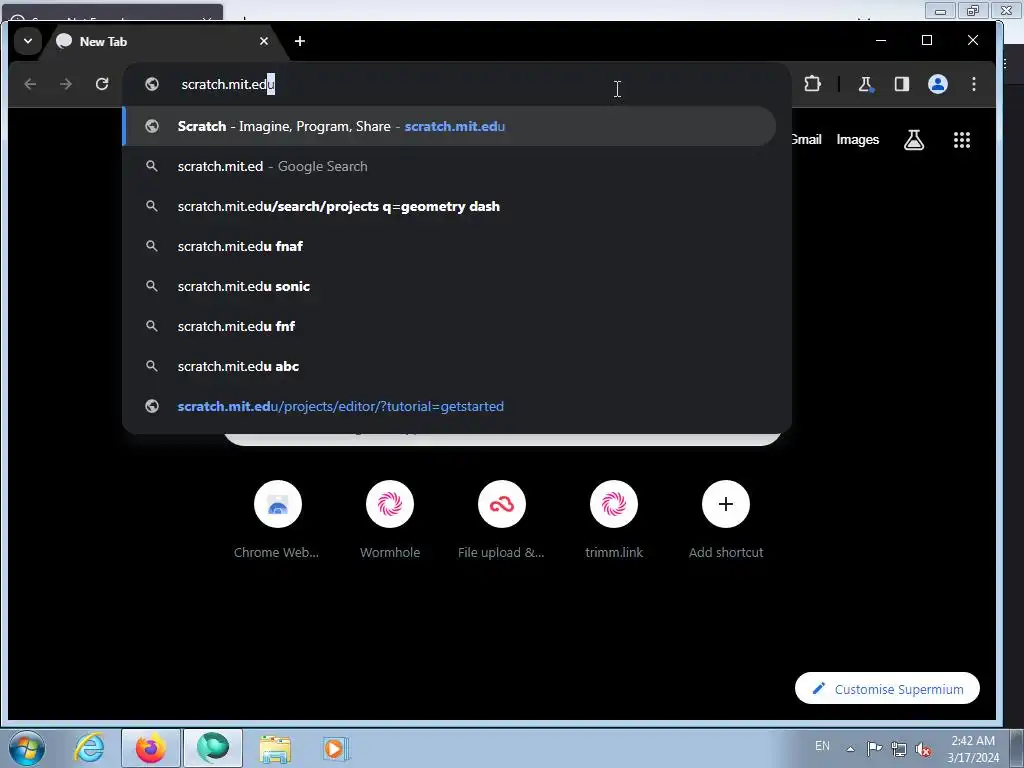Image resolution: width=1024 pixels, height=768 pixels.
Task: Choose geometry dash search projects suggestion
Action: pyautogui.click(x=449, y=206)
